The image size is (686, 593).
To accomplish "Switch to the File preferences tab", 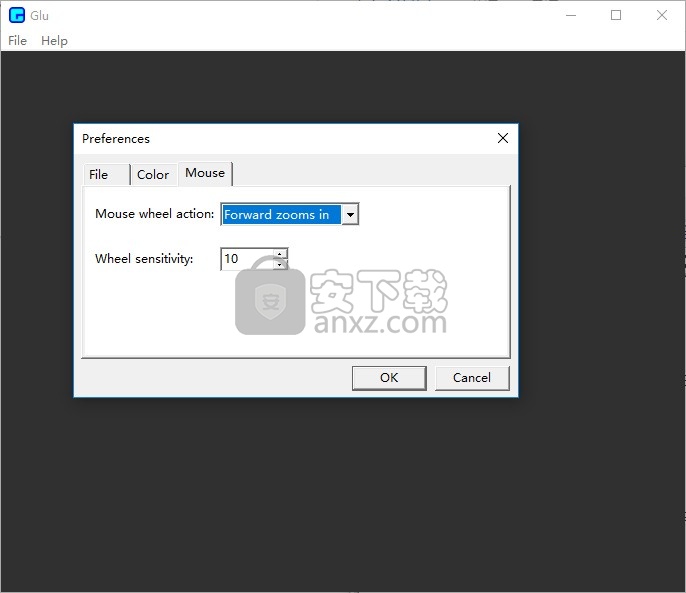I will point(99,175).
